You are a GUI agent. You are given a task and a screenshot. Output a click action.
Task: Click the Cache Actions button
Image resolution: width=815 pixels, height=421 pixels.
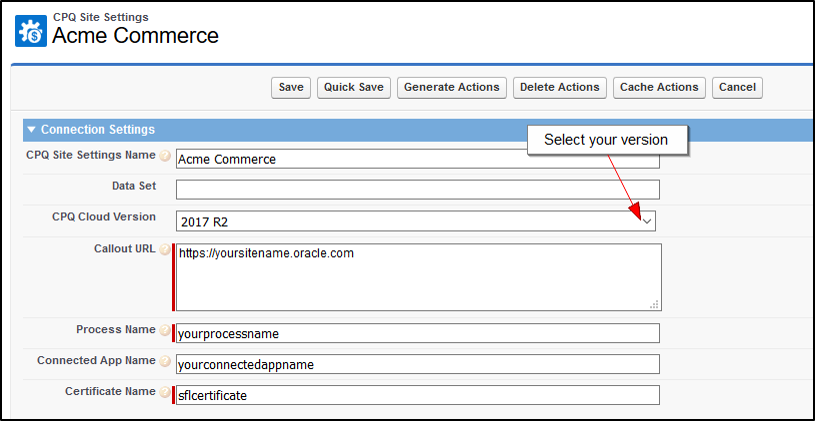tap(660, 88)
